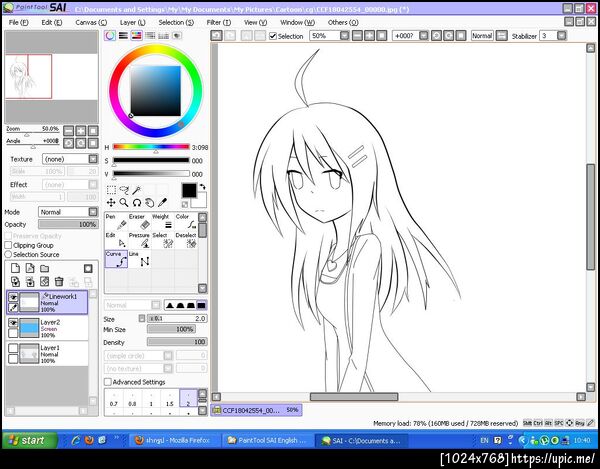Select the Pen tool
Viewport: 600px width, 469px height.
pyautogui.click(x=116, y=221)
